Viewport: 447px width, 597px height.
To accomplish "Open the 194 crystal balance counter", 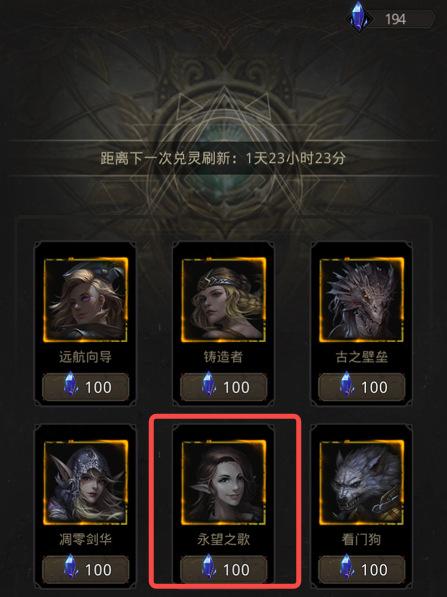I will (396, 19).
